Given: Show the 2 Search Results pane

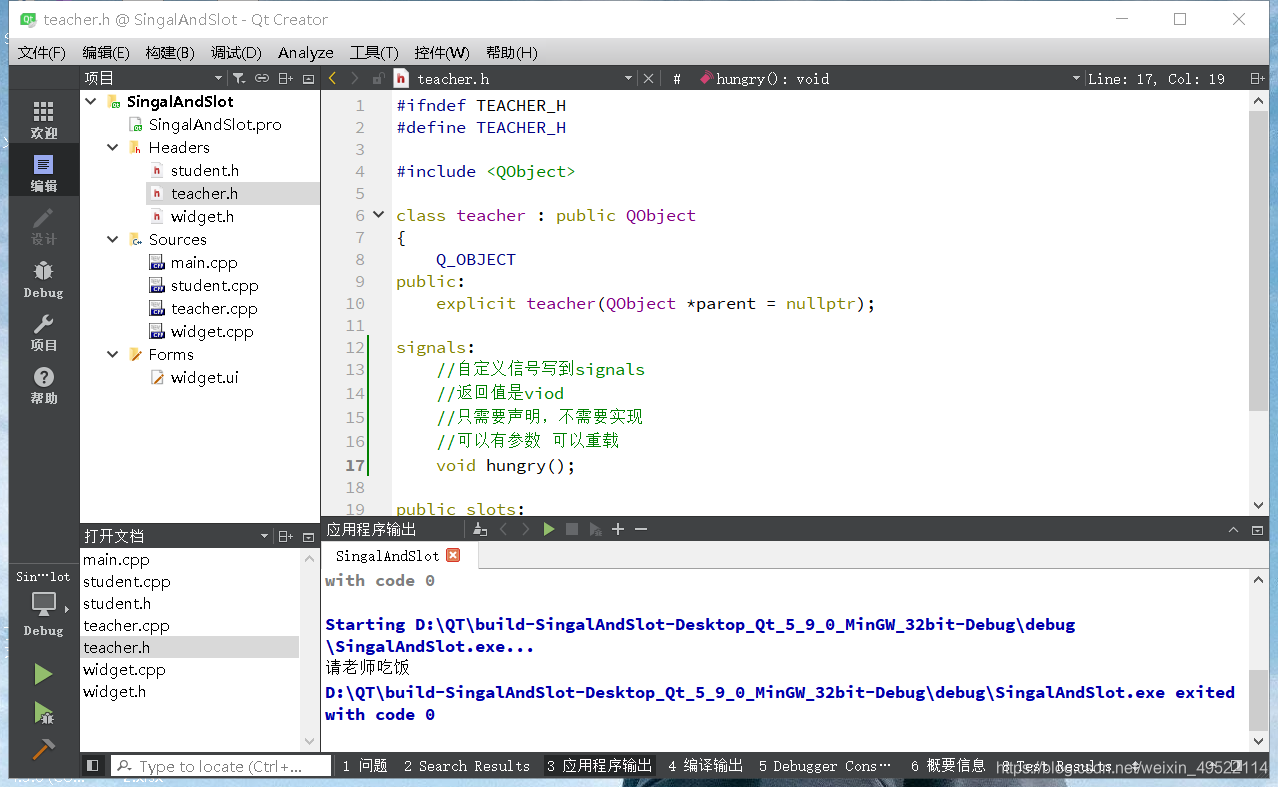Looking at the screenshot, I should [467, 766].
